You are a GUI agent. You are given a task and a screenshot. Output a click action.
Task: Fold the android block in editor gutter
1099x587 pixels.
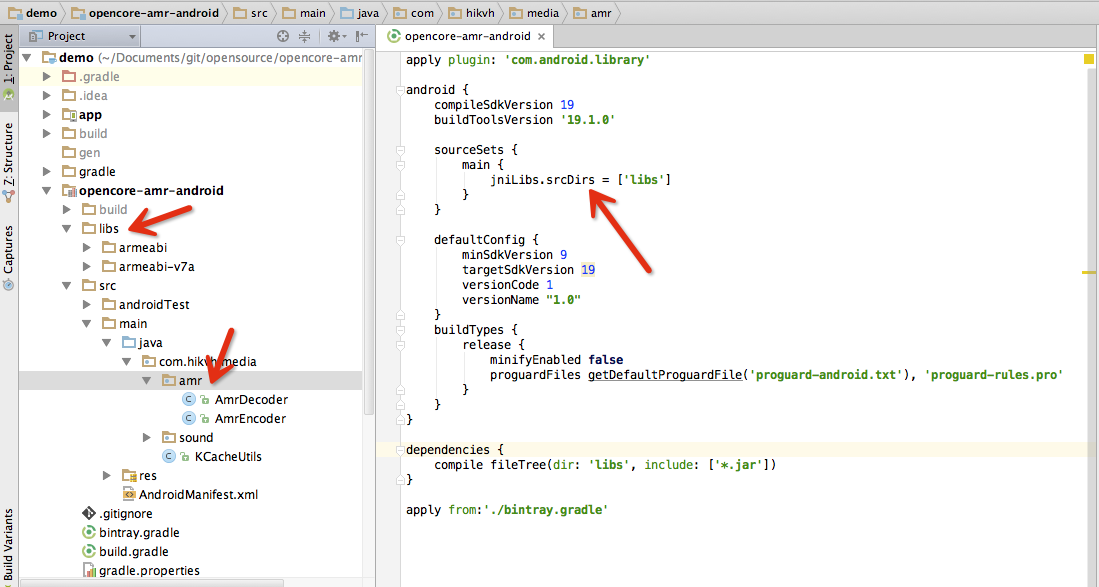[400, 90]
